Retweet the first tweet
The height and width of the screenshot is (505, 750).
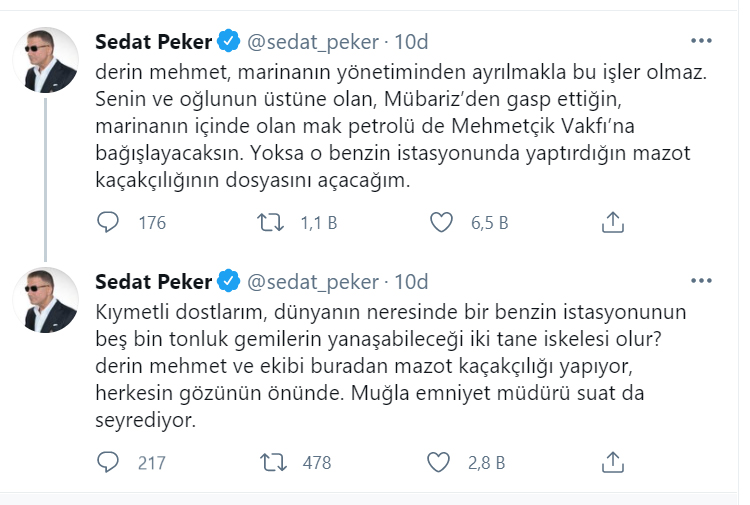tap(272, 222)
